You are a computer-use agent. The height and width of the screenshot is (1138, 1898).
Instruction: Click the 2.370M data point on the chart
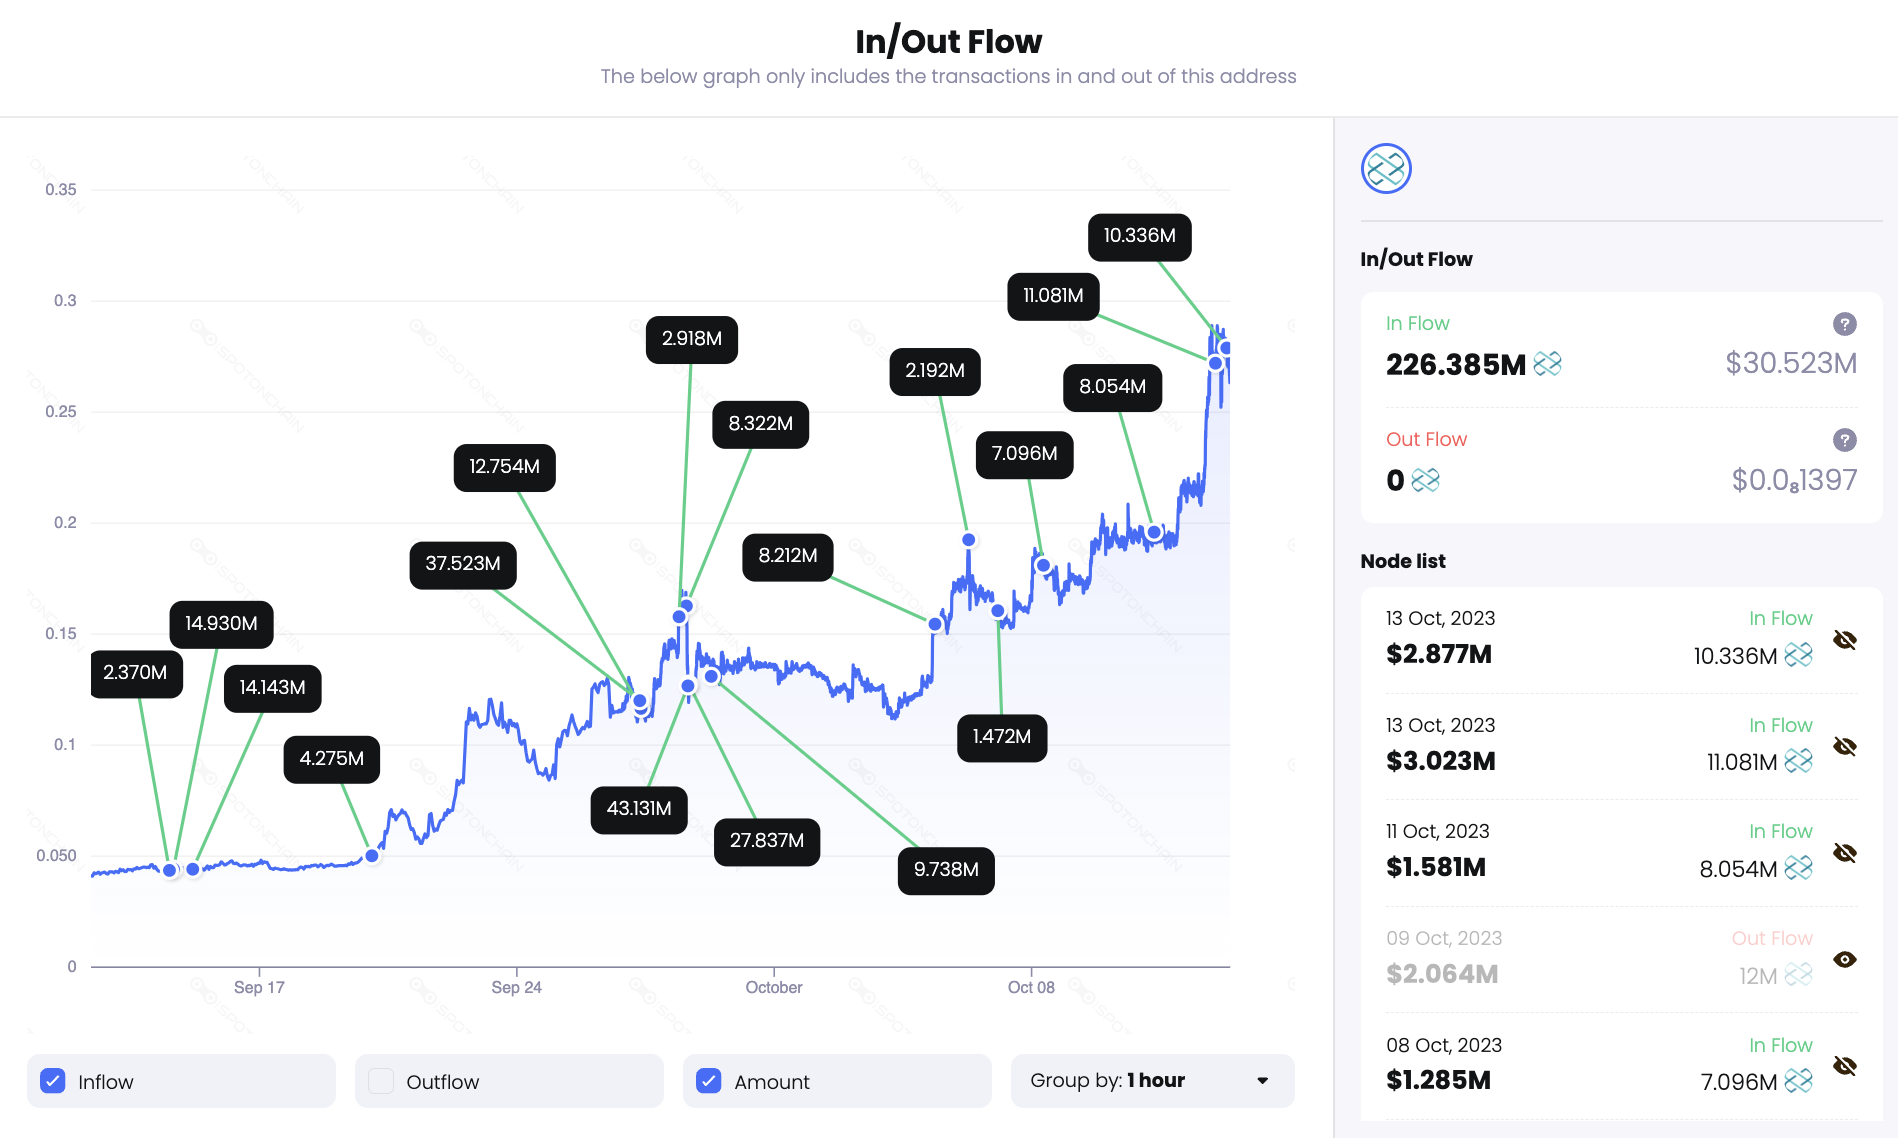click(x=168, y=868)
